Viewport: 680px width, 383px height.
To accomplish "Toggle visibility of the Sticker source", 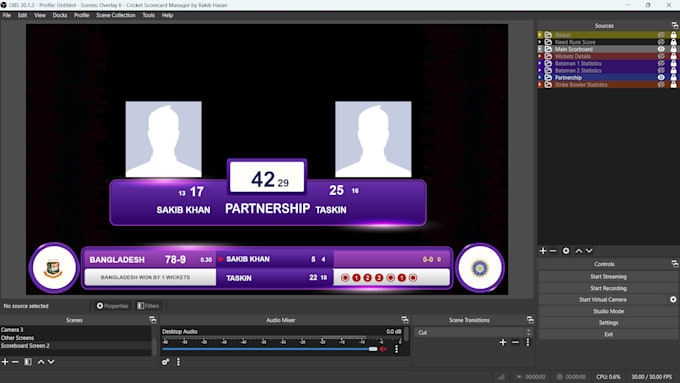I will 661,35.
